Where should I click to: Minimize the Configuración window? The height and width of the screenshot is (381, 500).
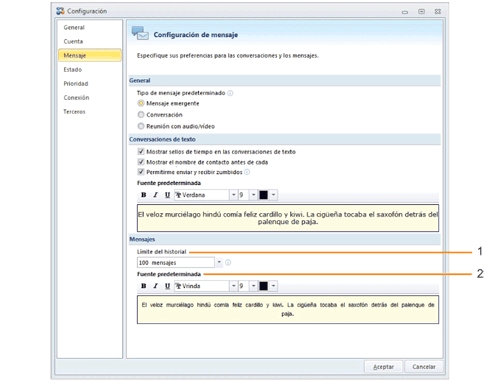(405, 12)
